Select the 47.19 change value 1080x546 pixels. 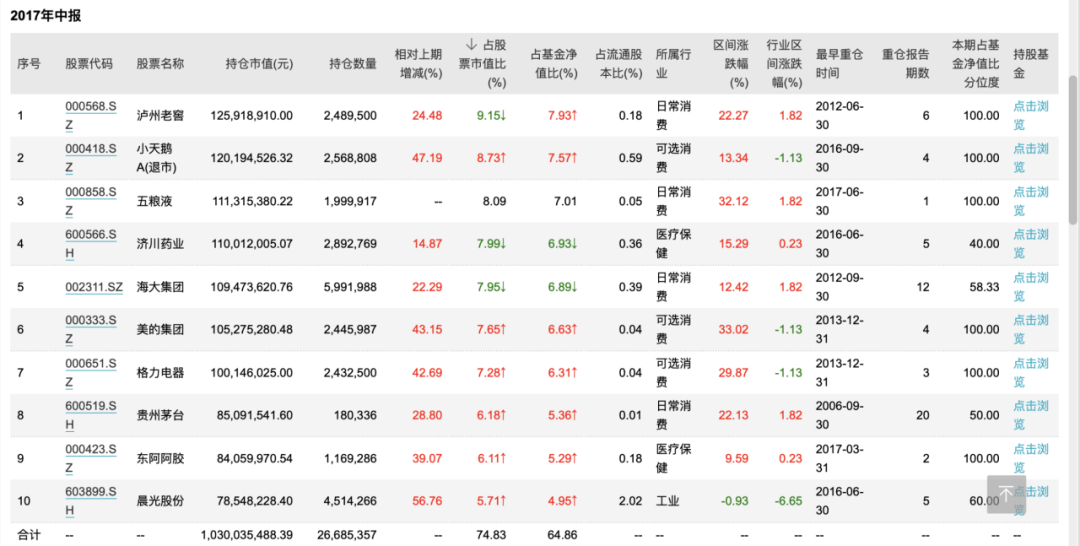[x=427, y=158]
